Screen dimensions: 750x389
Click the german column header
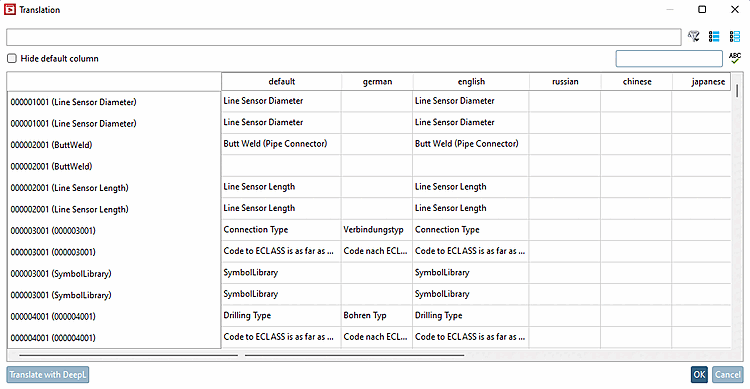(x=377, y=81)
